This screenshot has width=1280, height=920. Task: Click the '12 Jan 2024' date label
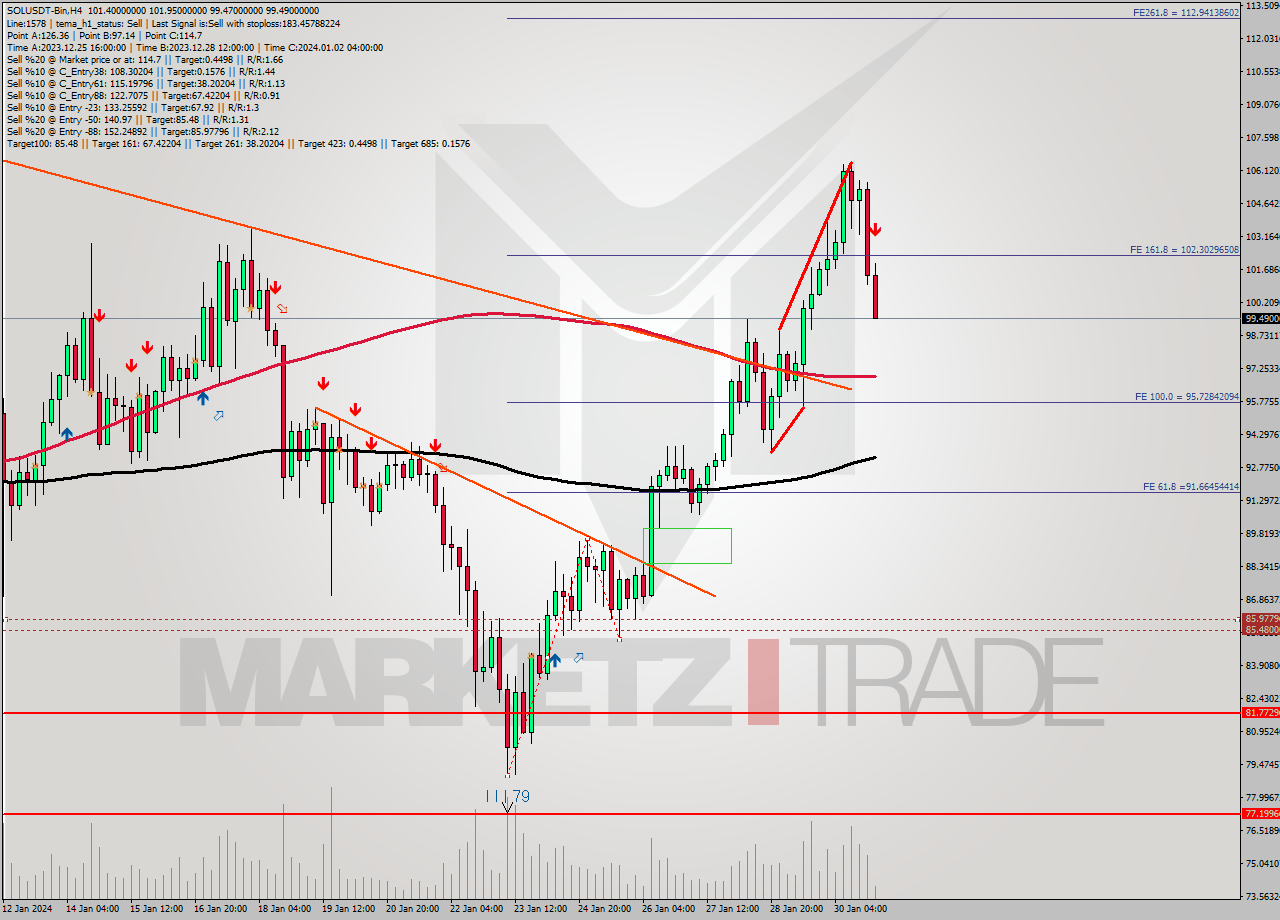tap(26, 910)
